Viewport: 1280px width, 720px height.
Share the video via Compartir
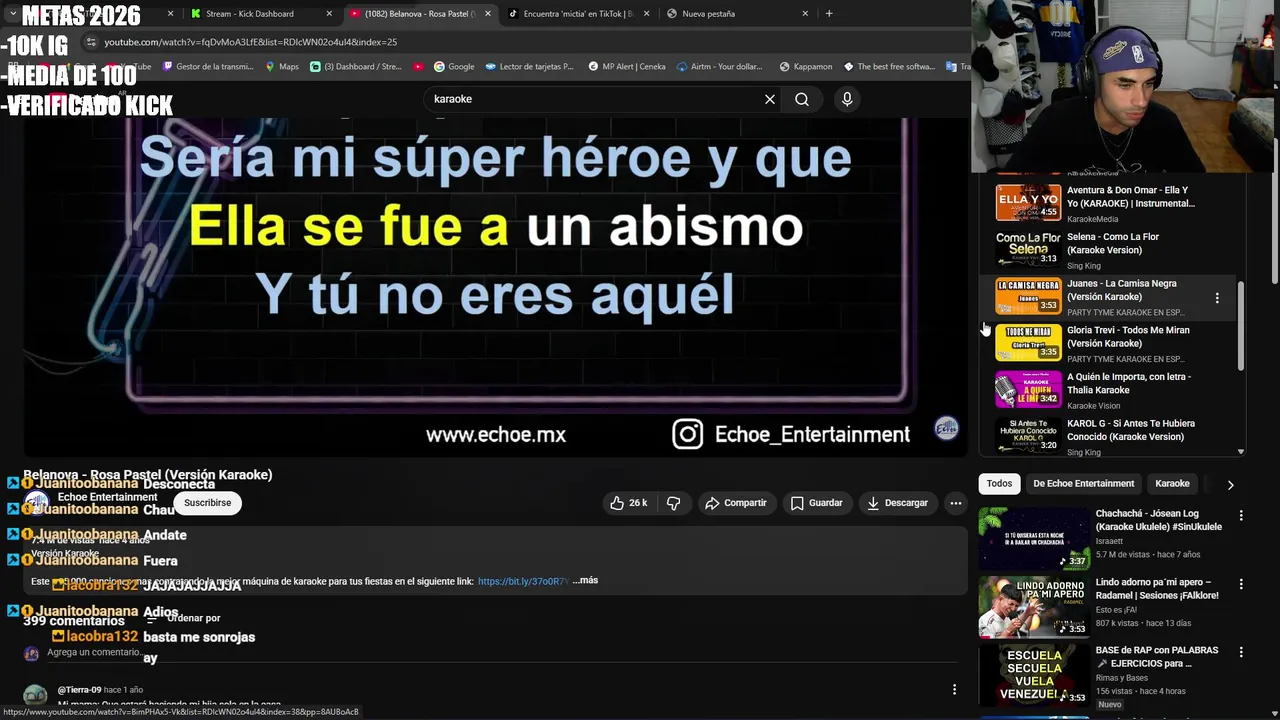(x=735, y=503)
